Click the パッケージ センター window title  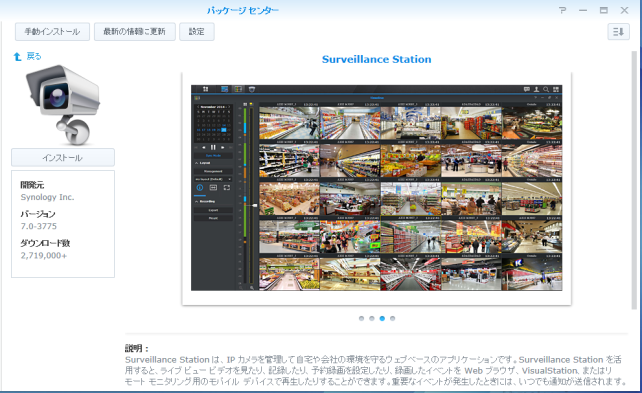pyautogui.click(x=243, y=10)
